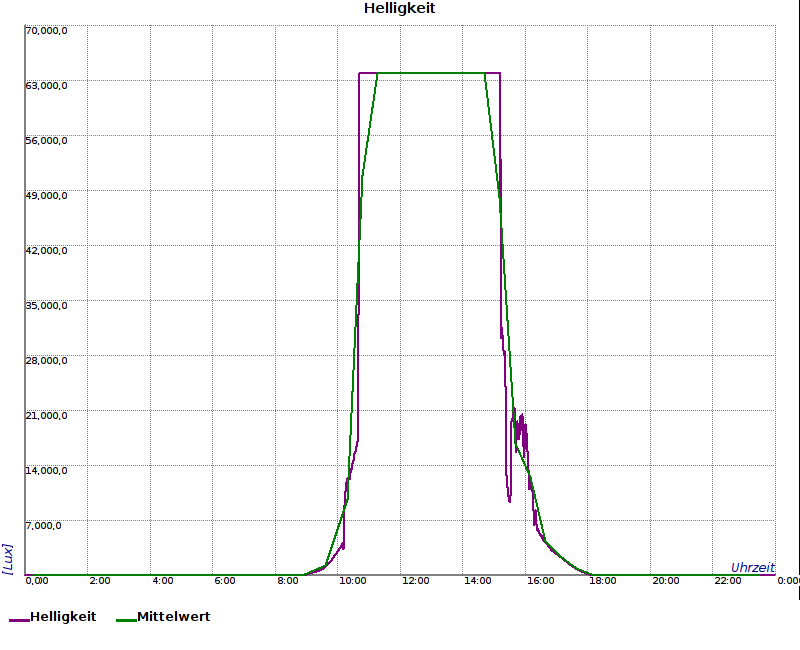Click the 12:00 time axis label
Screen dimensions: 800x650
click(415, 581)
